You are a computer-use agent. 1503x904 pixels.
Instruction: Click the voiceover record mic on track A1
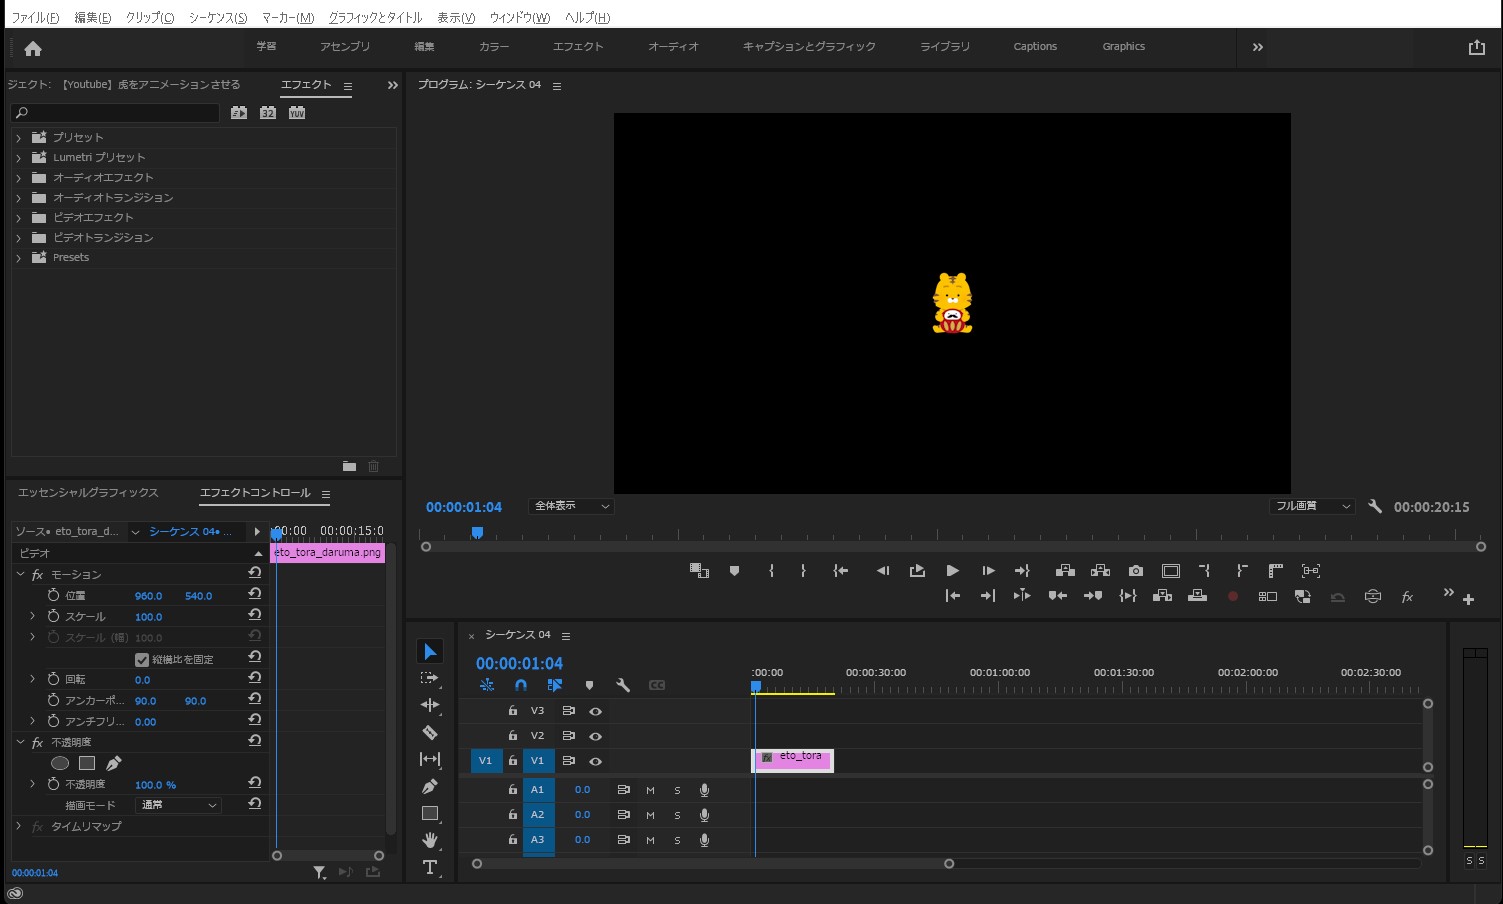pyautogui.click(x=704, y=789)
